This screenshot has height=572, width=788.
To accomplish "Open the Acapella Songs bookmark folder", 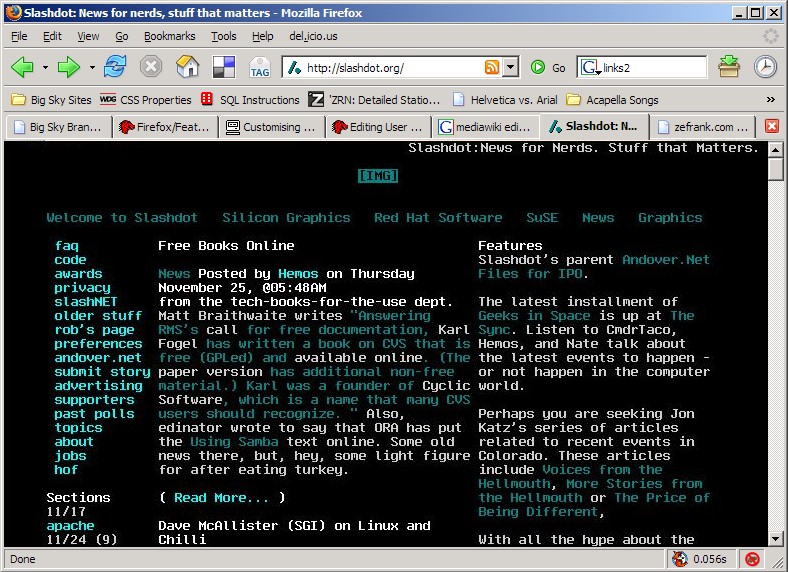I will click(612, 100).
